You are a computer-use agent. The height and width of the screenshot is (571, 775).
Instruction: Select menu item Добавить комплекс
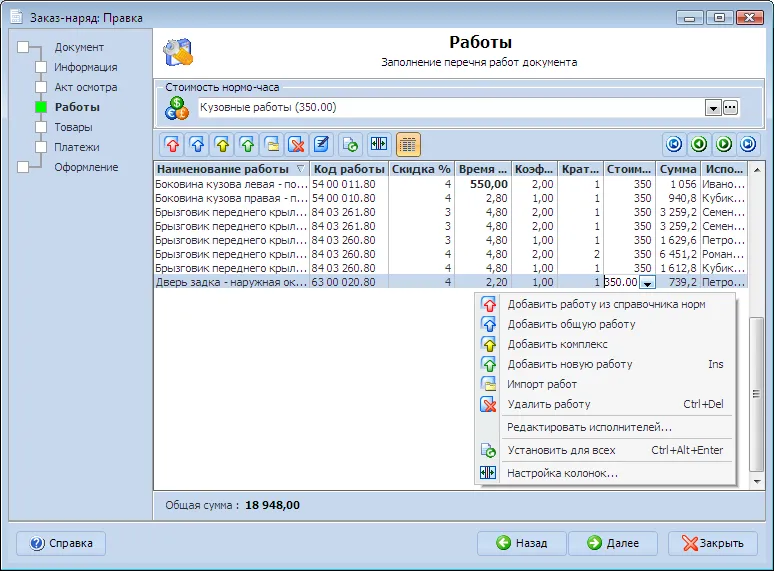click(x=606, y=344)
